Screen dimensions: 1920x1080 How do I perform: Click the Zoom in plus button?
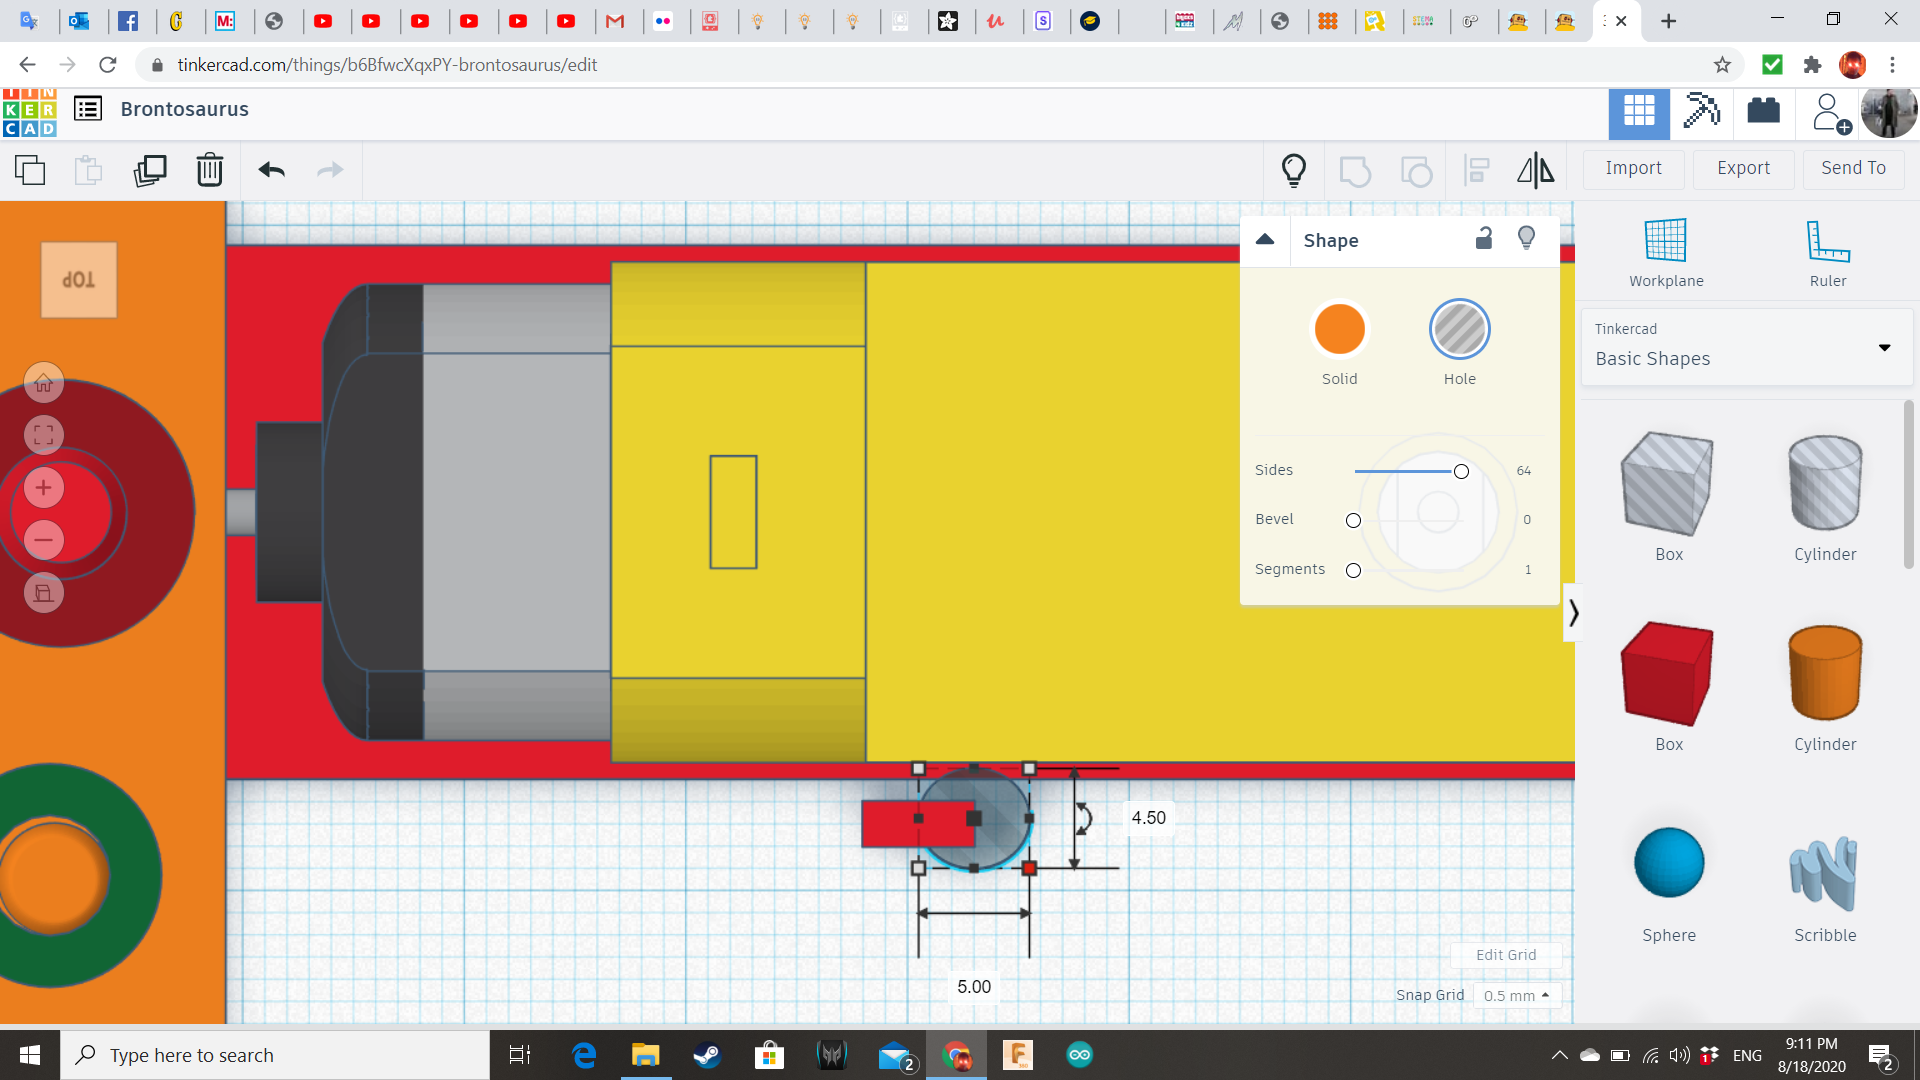click(44, 488)
